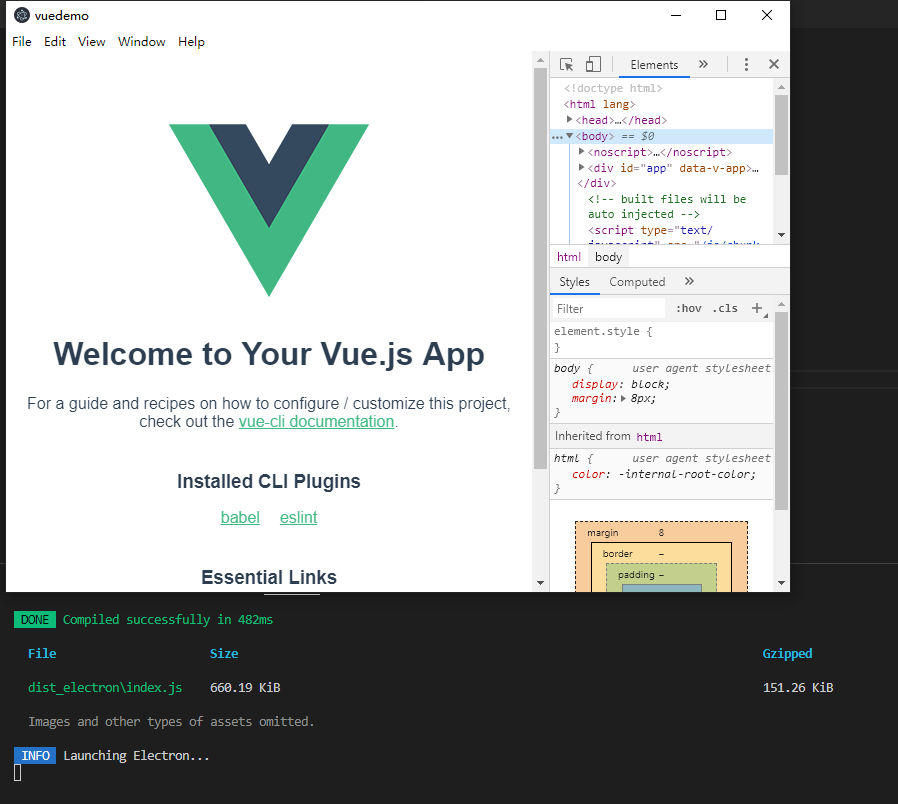Open the Window menu
Image resolution: width=898 pixels, height=804 pixels.
pos(141,41)
